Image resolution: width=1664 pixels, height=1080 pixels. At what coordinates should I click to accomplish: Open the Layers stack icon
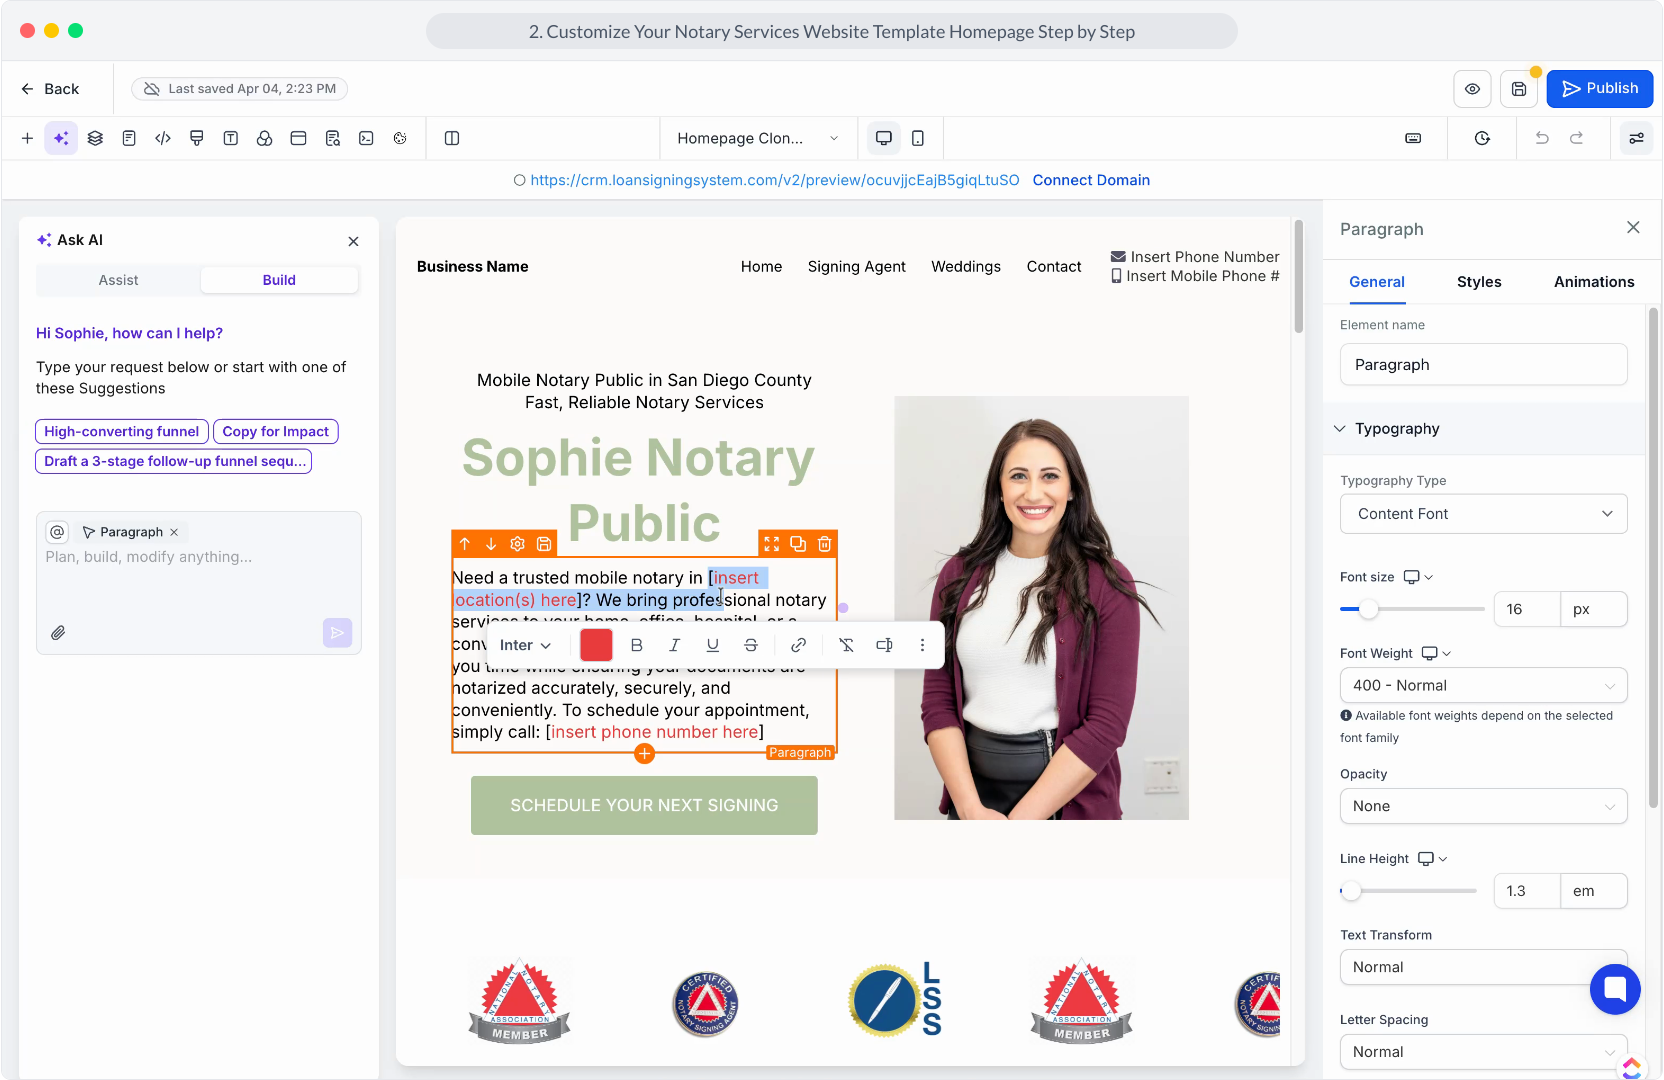pyautogui.click(x=95, y=138)
